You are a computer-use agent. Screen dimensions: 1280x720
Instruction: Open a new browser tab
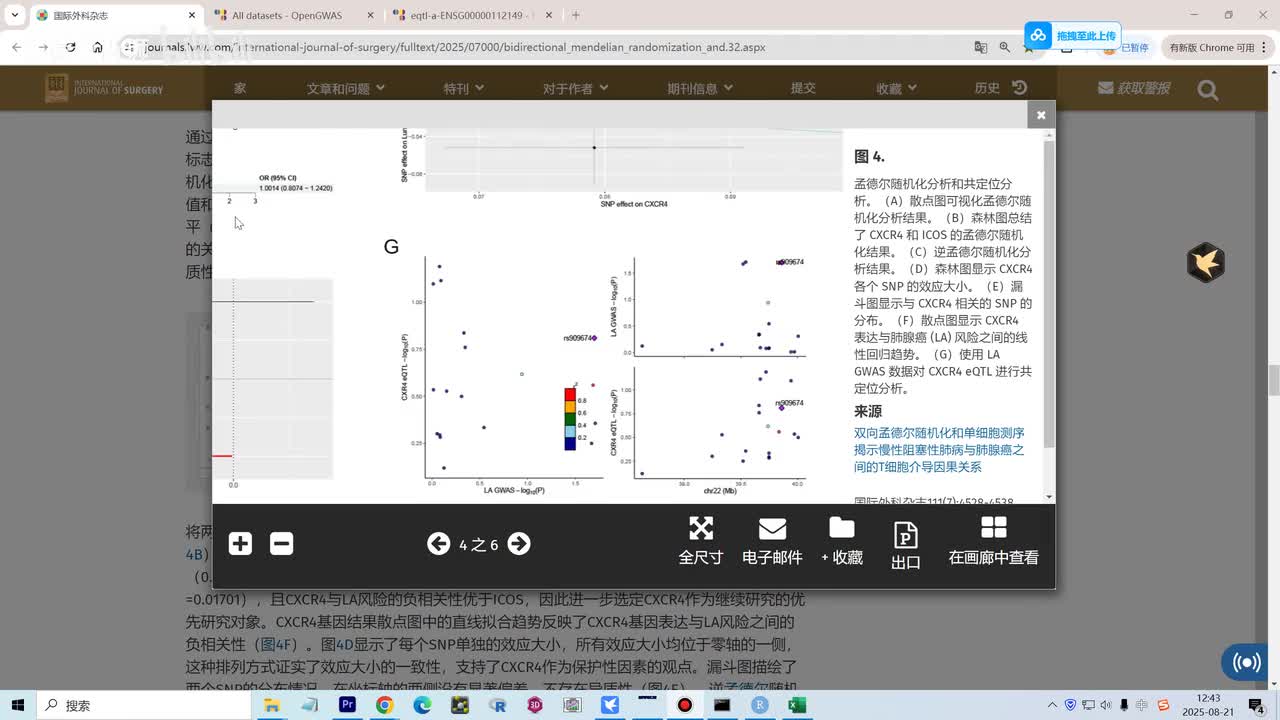(575, 15)
